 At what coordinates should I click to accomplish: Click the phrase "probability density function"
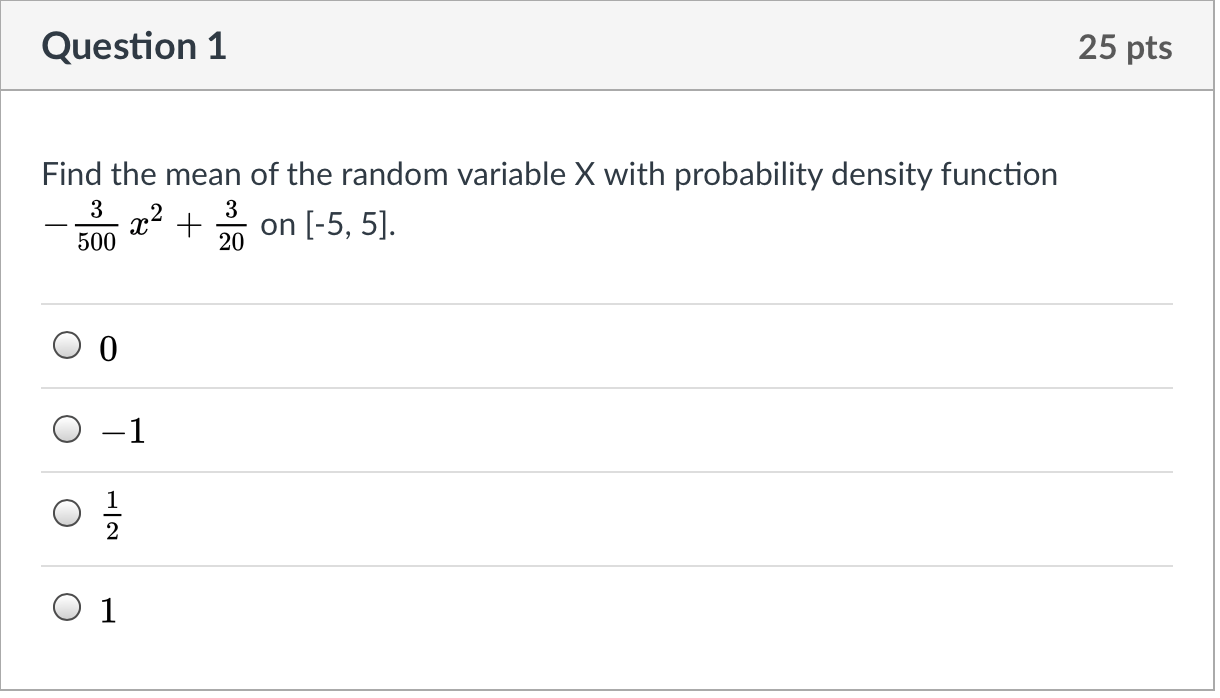865,175
